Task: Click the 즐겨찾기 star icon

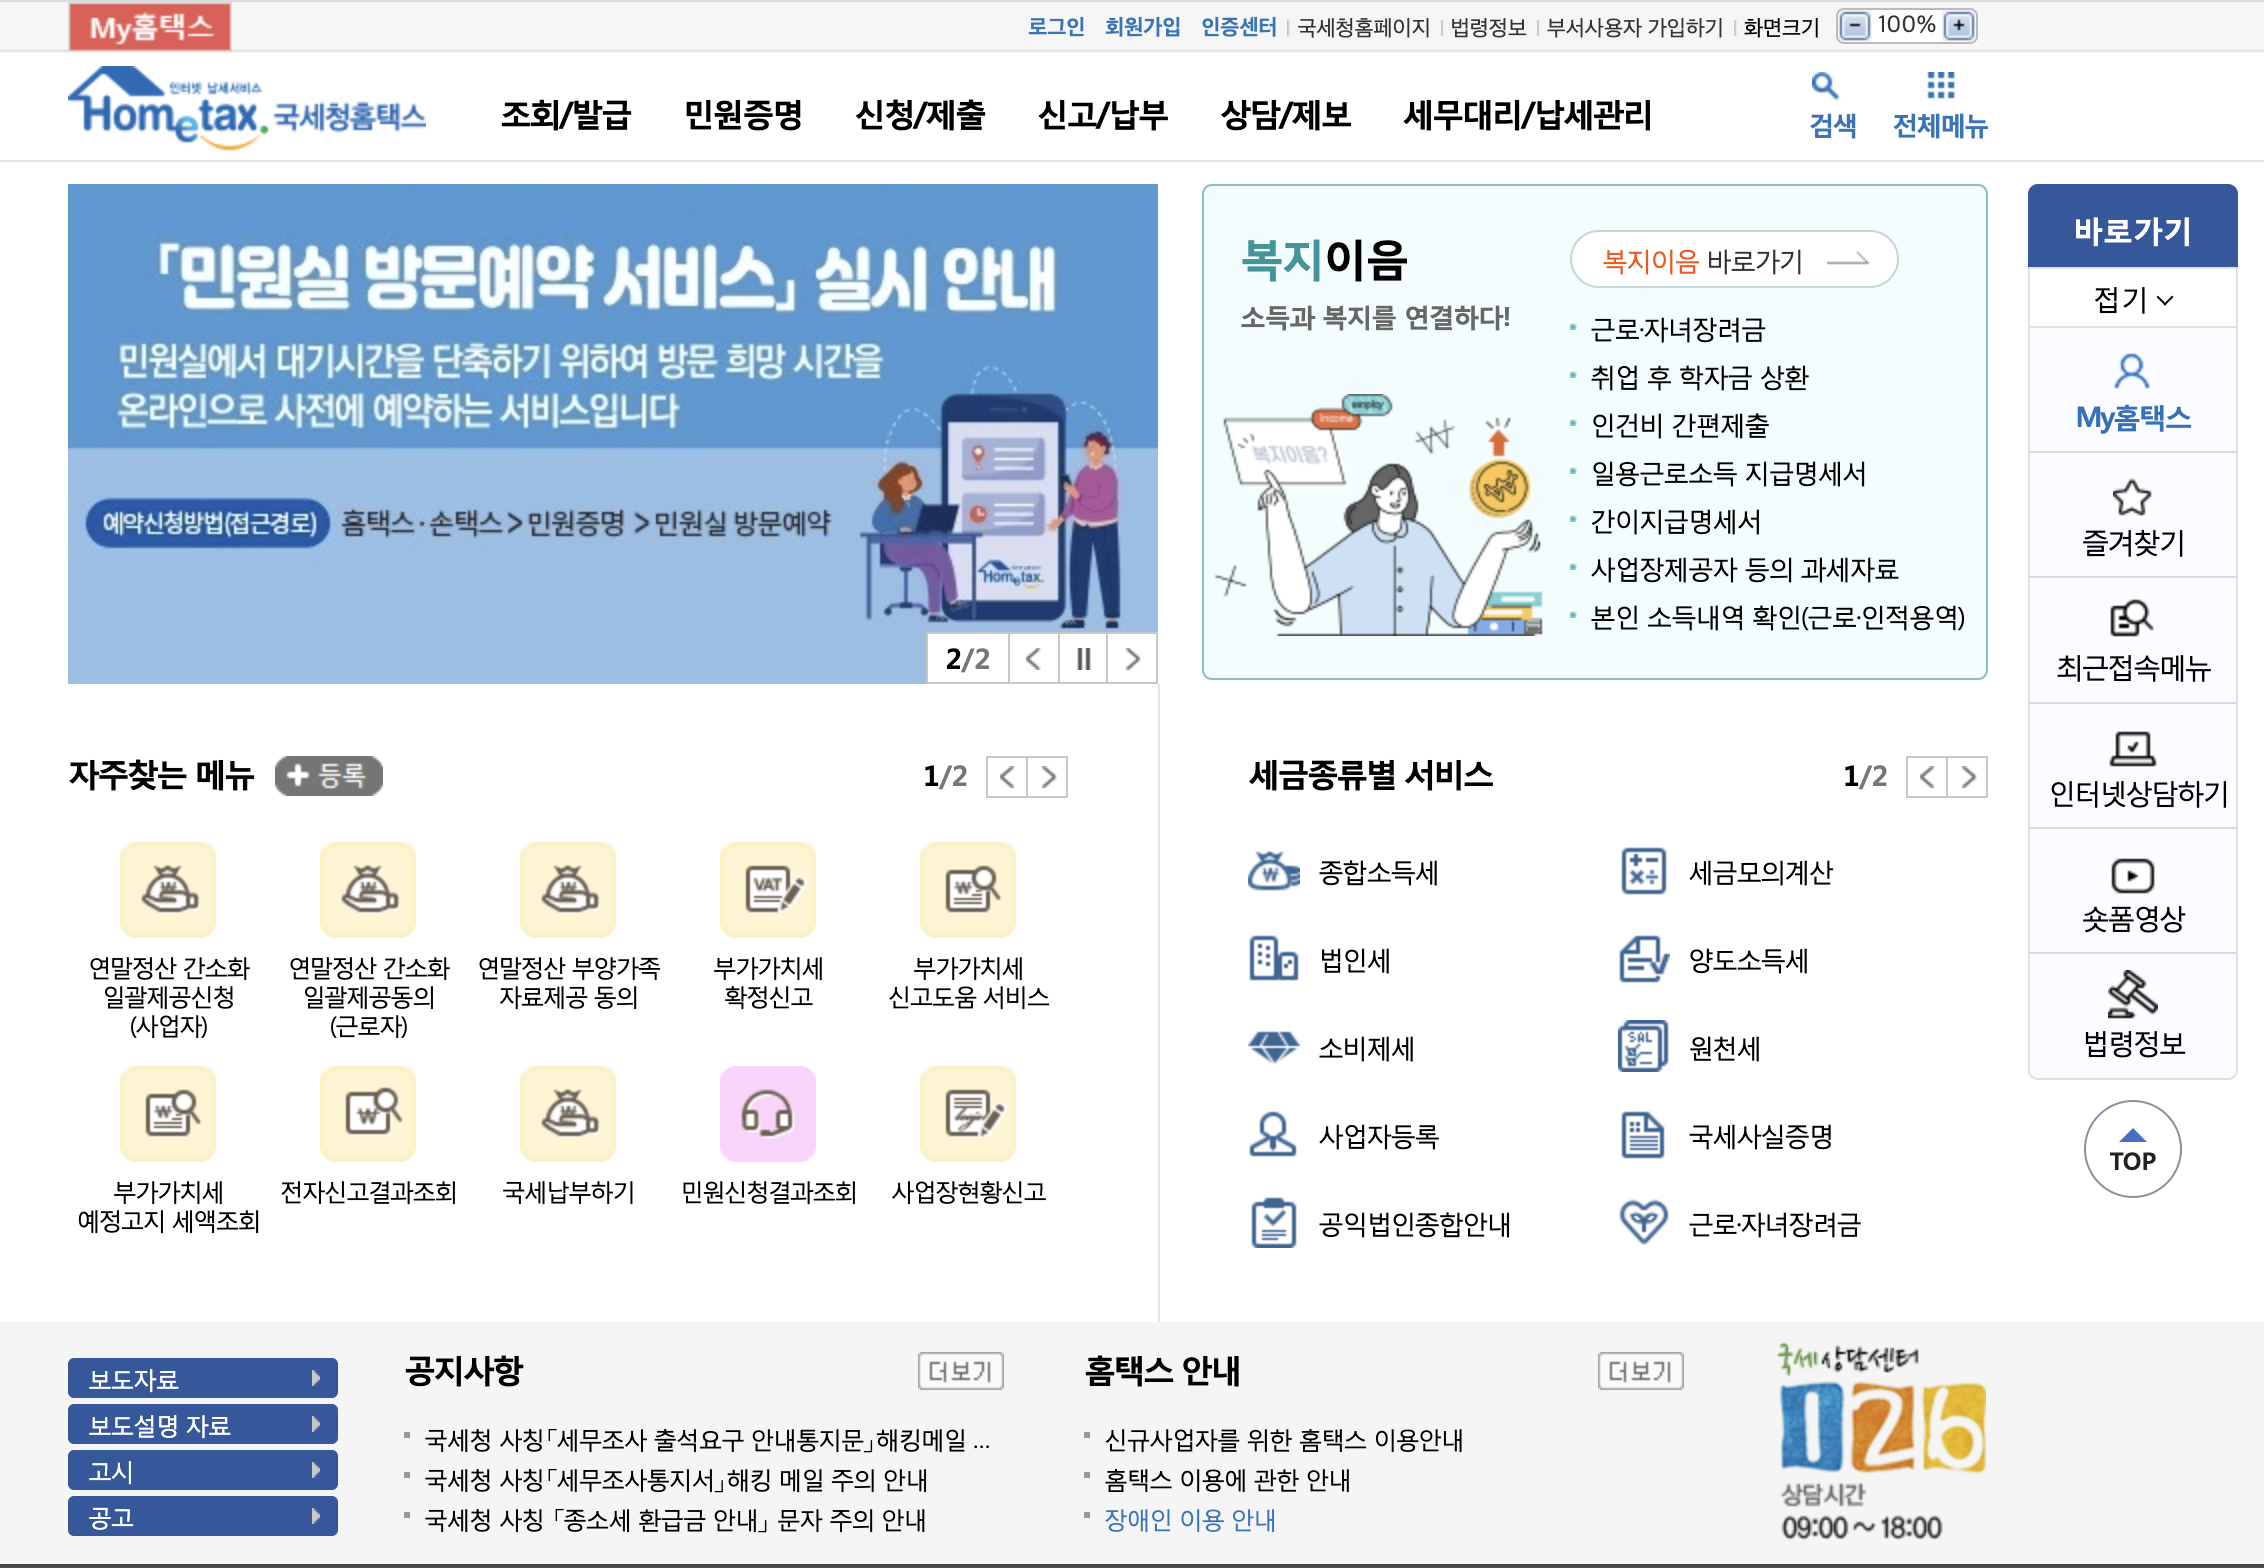Action: (2131, 498)
